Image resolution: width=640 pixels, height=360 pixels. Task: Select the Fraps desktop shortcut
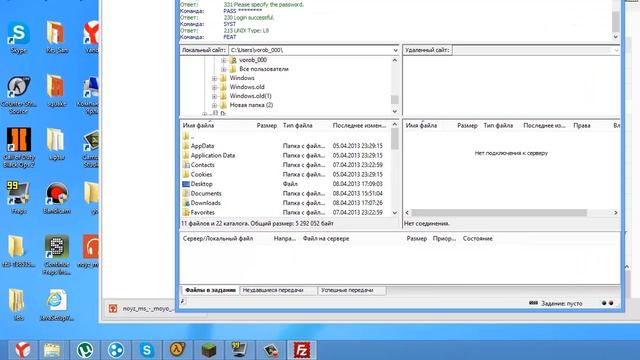[x=18, y=198]
